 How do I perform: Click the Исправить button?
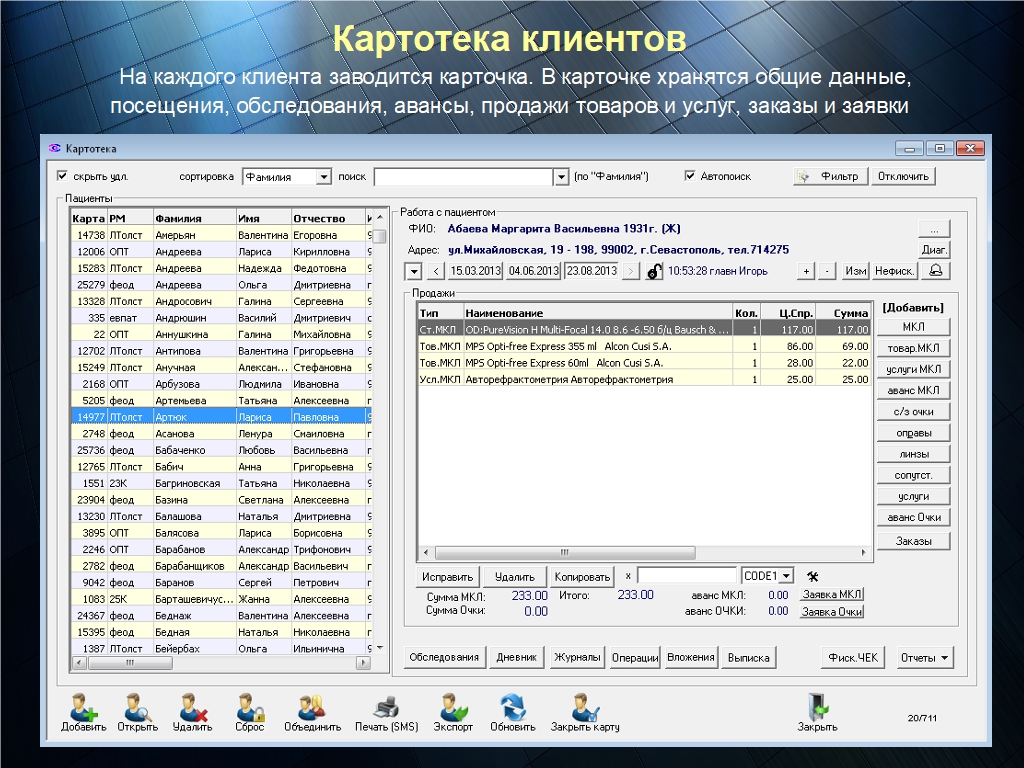pos(447,577)
